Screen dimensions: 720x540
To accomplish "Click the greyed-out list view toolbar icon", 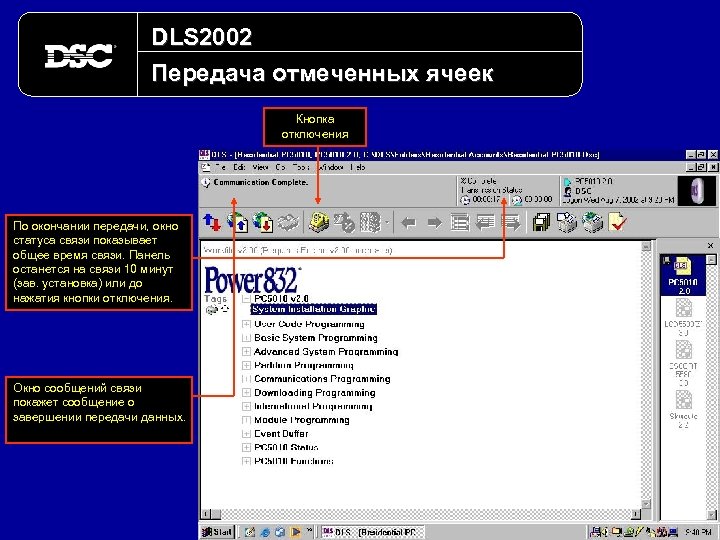I will point(460,223).
